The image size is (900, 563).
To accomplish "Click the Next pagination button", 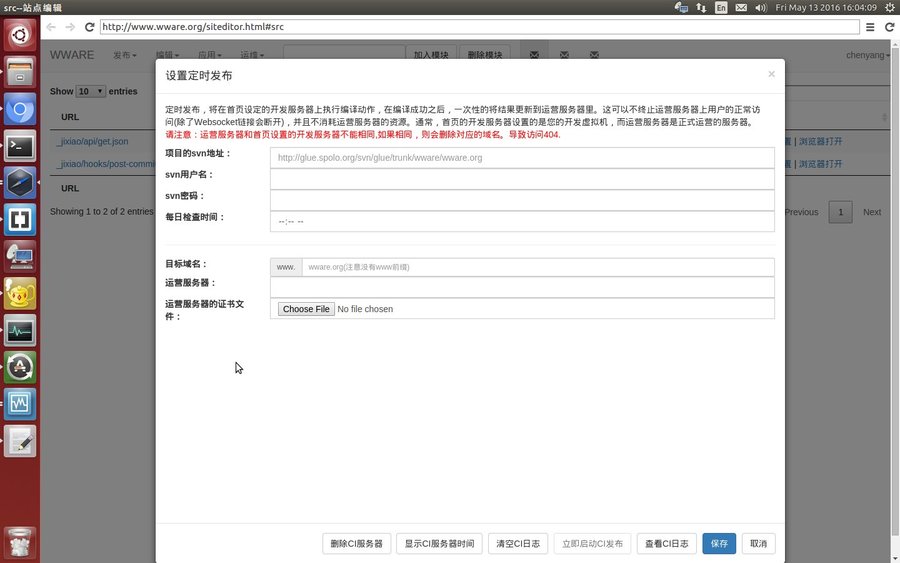I will click(872, 212).
